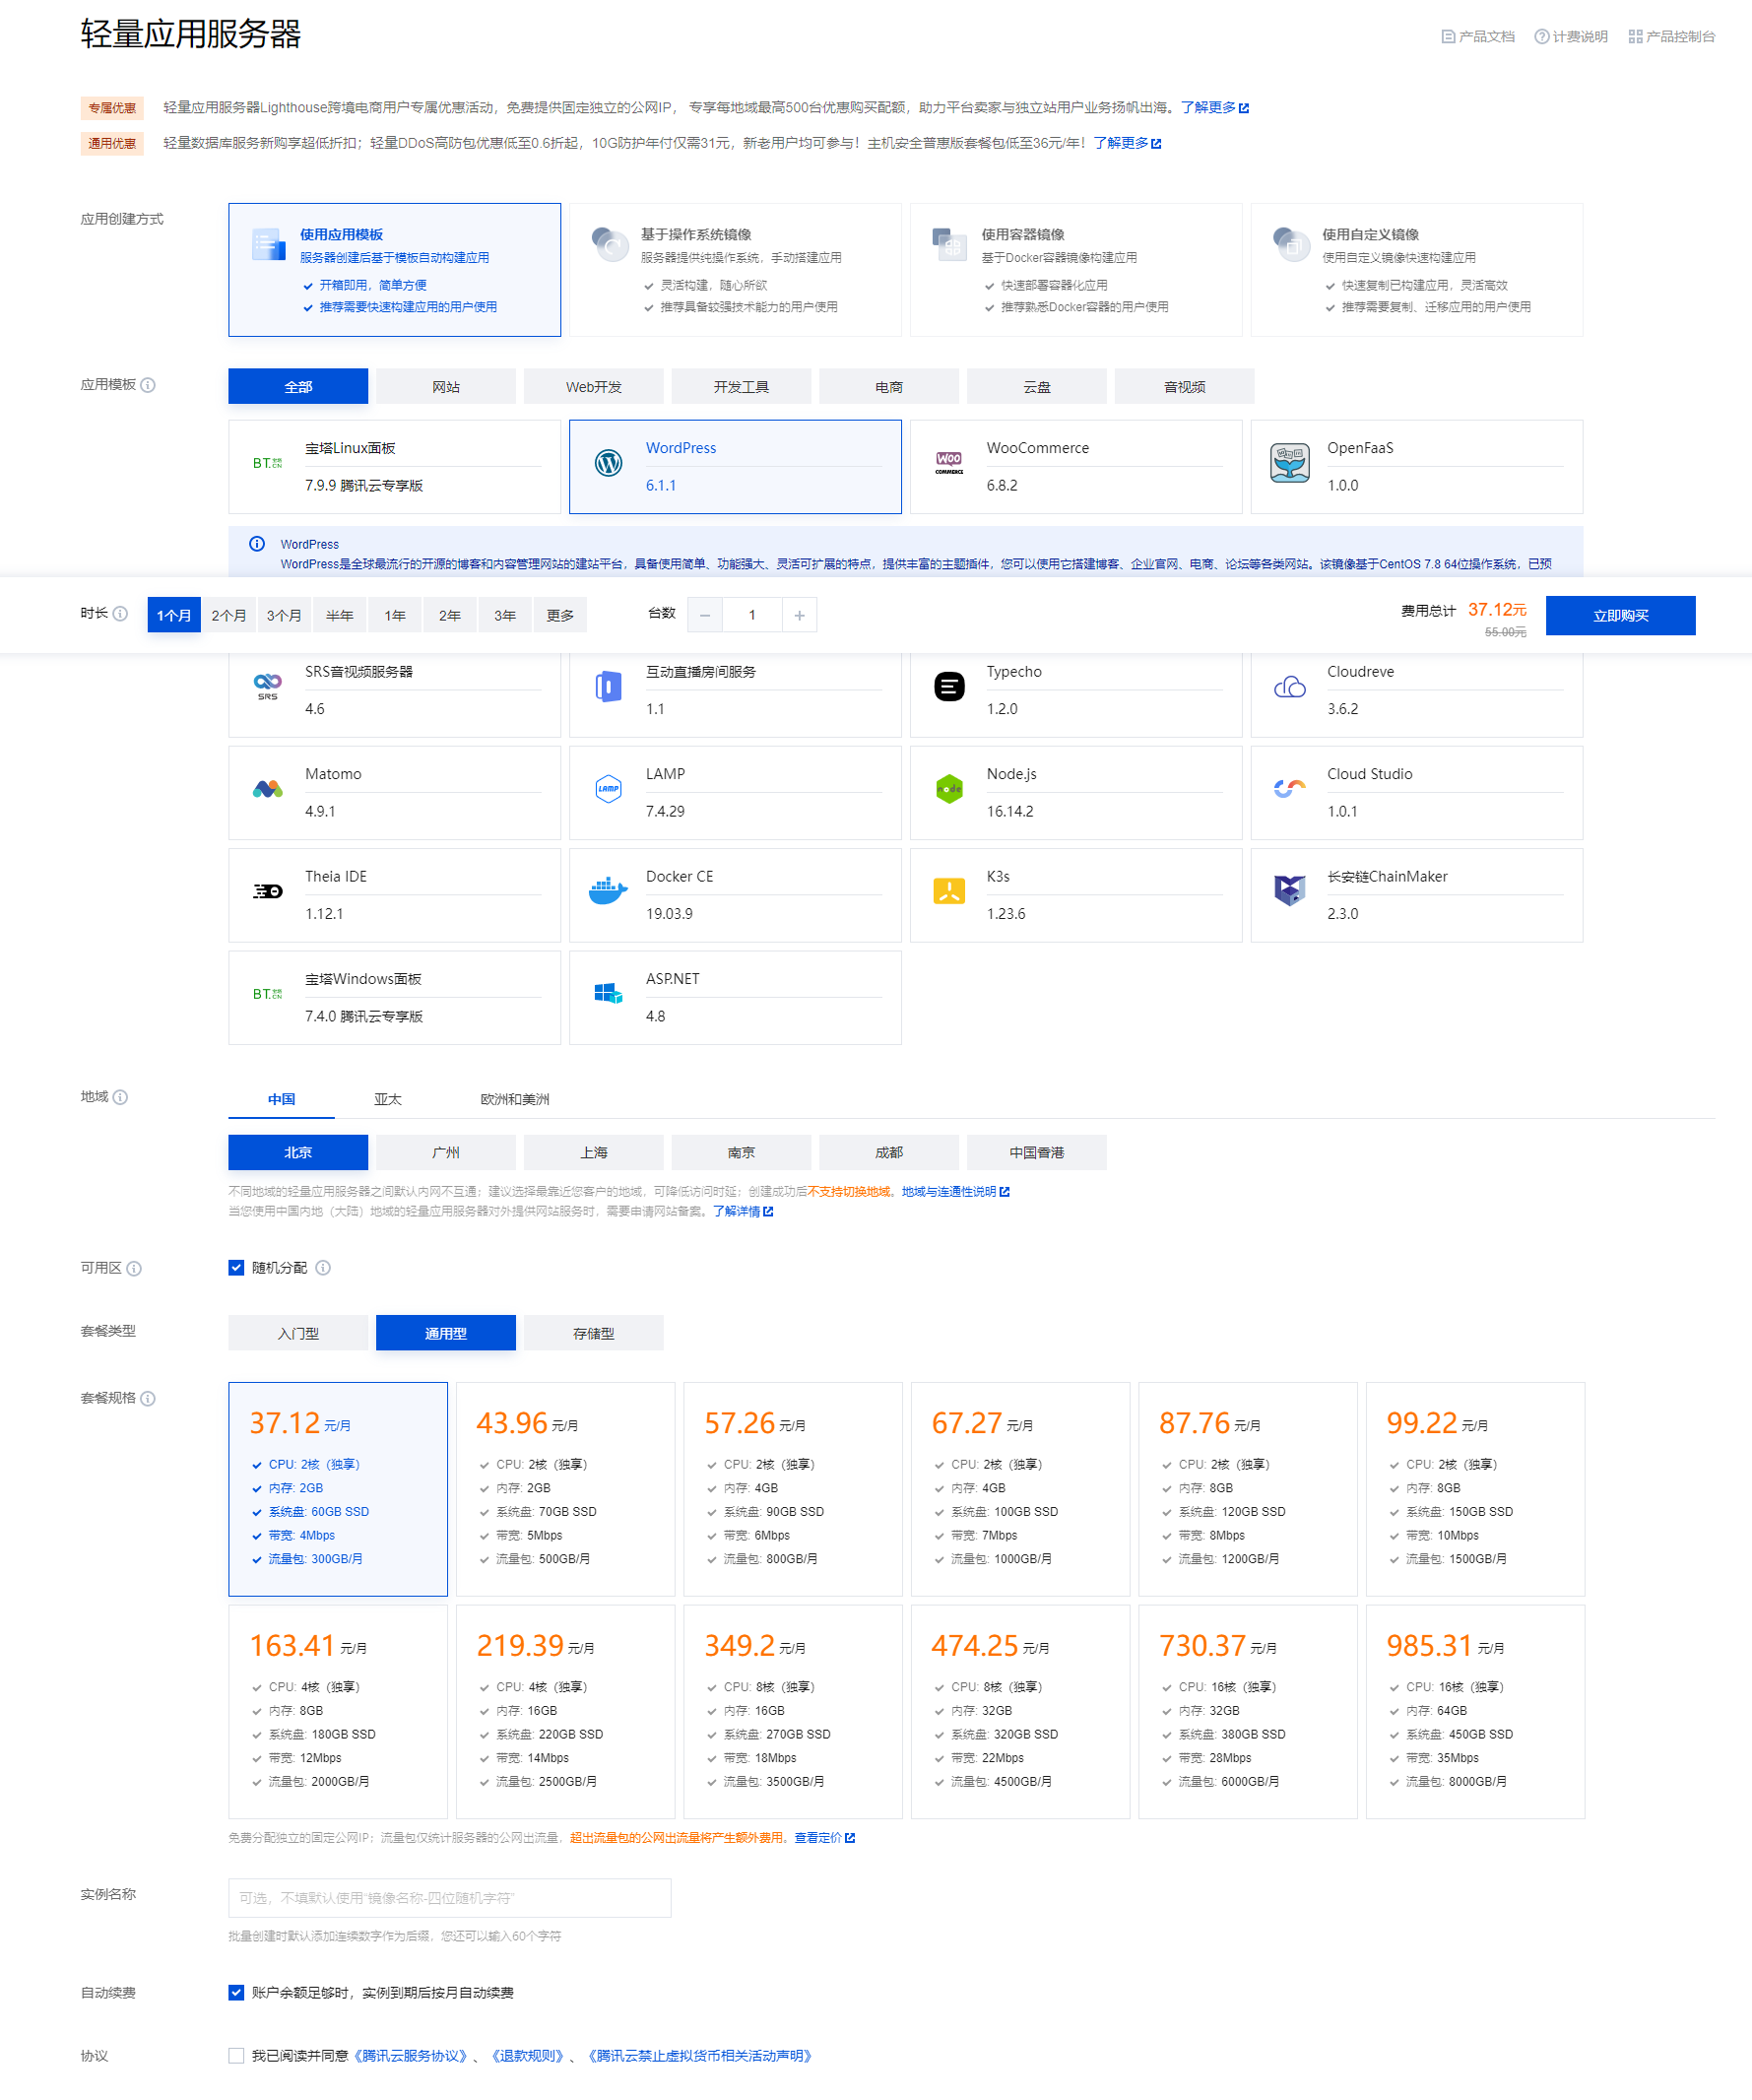The image size is (1752, 2100).
Task: Switch to the 音视频 template tab
Action: (x=1184, y=386)
